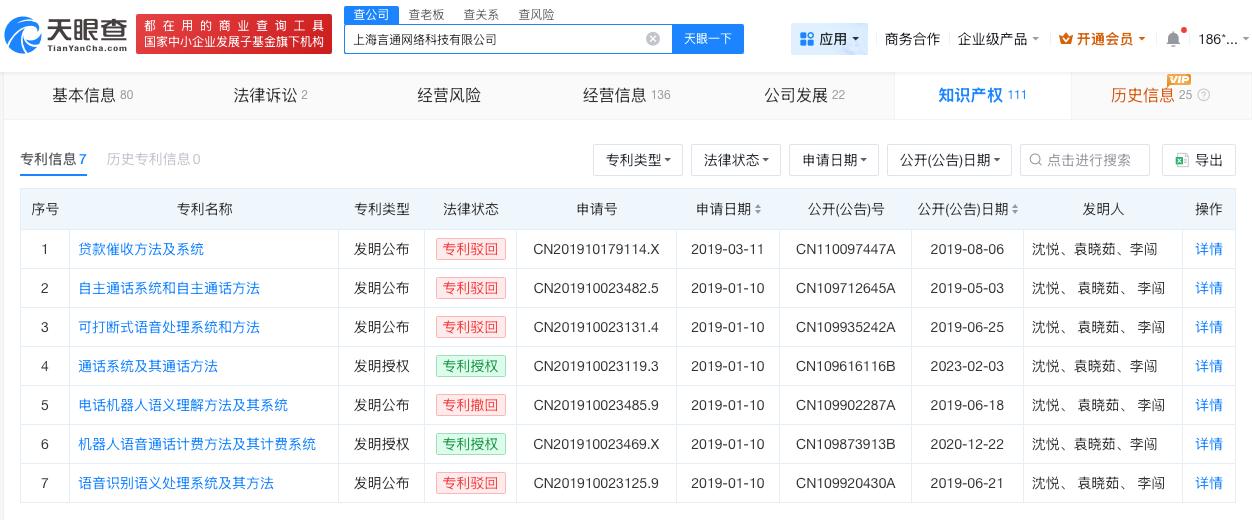The height and width of the screenshot is (520, 1252).
Task: Click 详情 for 电话机器人语义理解方法及其系统
Action: [1209, 405]
